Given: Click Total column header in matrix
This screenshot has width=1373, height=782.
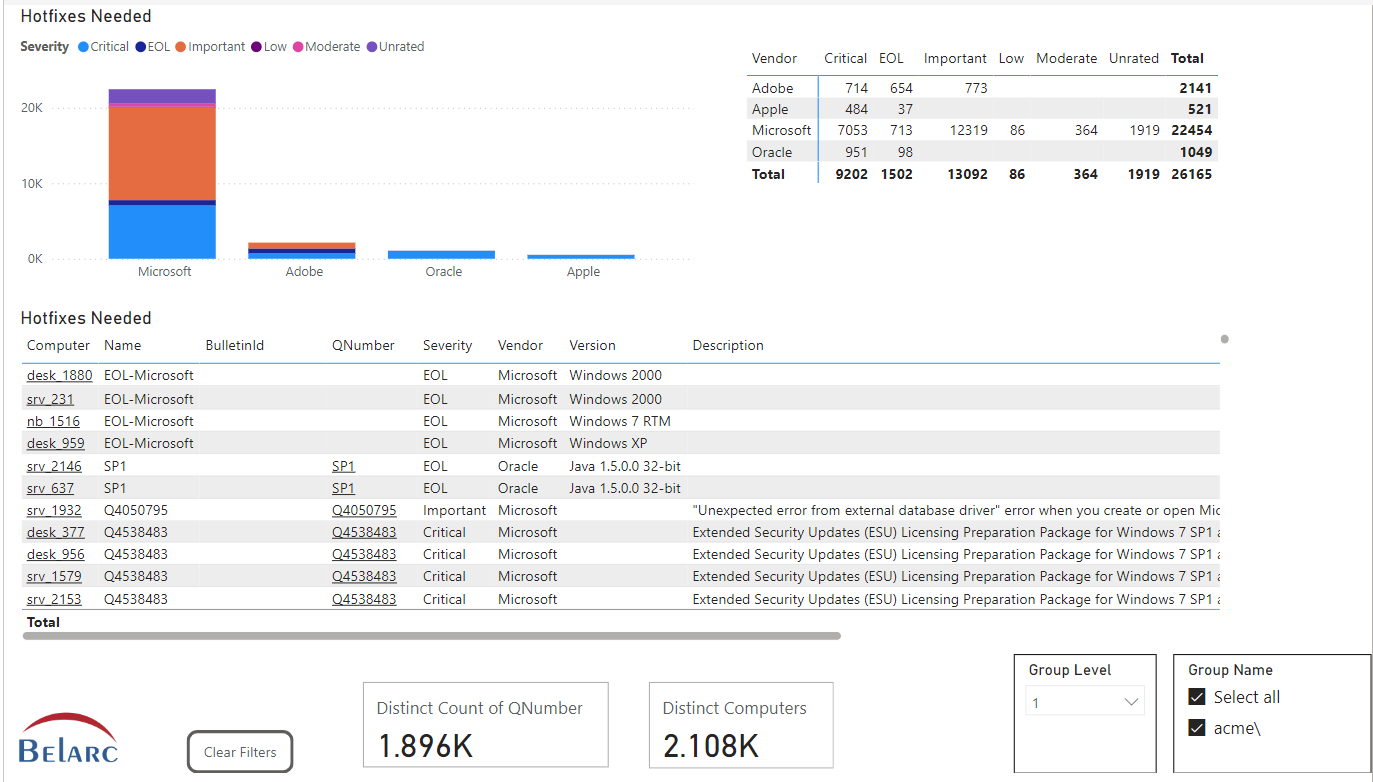Looking at the screenshot, I should 1187,59.
